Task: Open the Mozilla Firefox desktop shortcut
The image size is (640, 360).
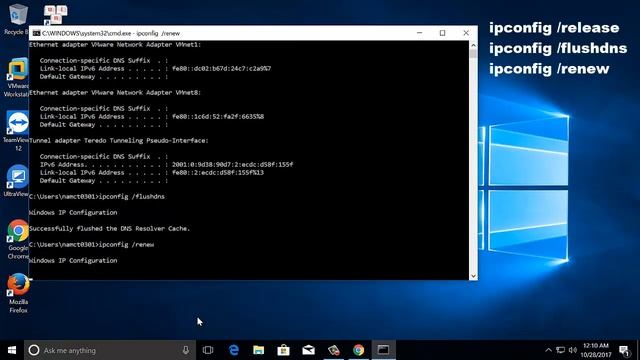Action: (18, 293)
